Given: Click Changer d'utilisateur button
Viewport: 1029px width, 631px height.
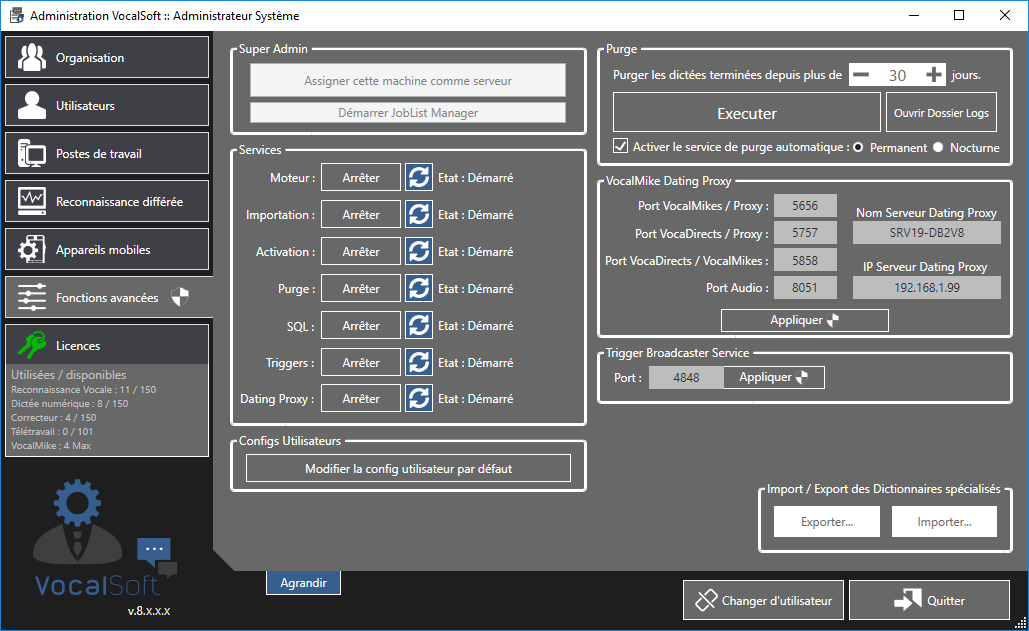Looking at the screenshot, I should point(763,600).
